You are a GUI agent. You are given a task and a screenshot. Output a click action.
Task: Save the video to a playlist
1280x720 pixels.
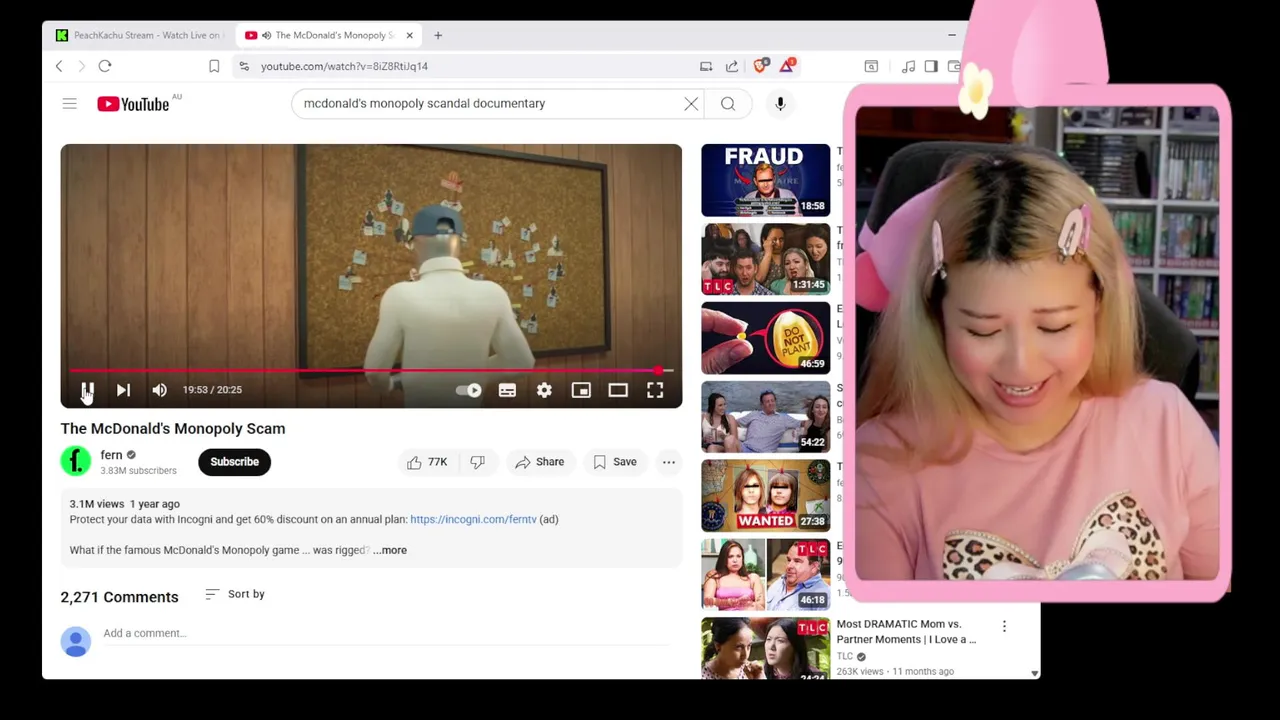tap(614, 462)
